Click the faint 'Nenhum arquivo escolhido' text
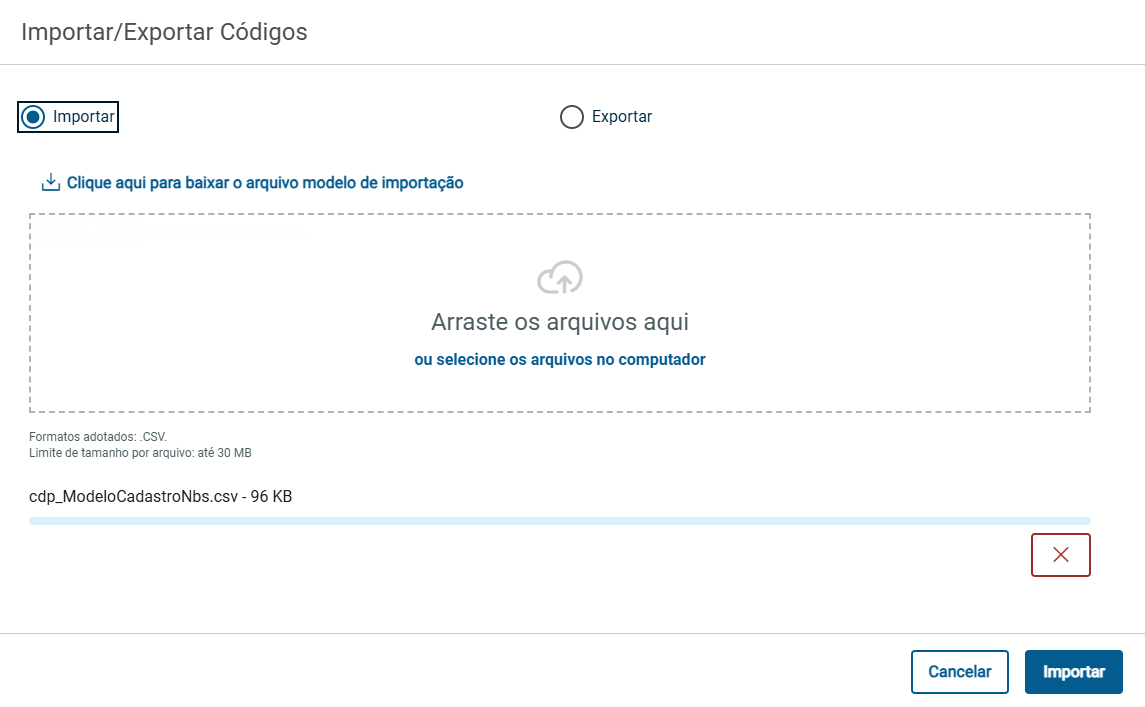 [x=225, y=234]
